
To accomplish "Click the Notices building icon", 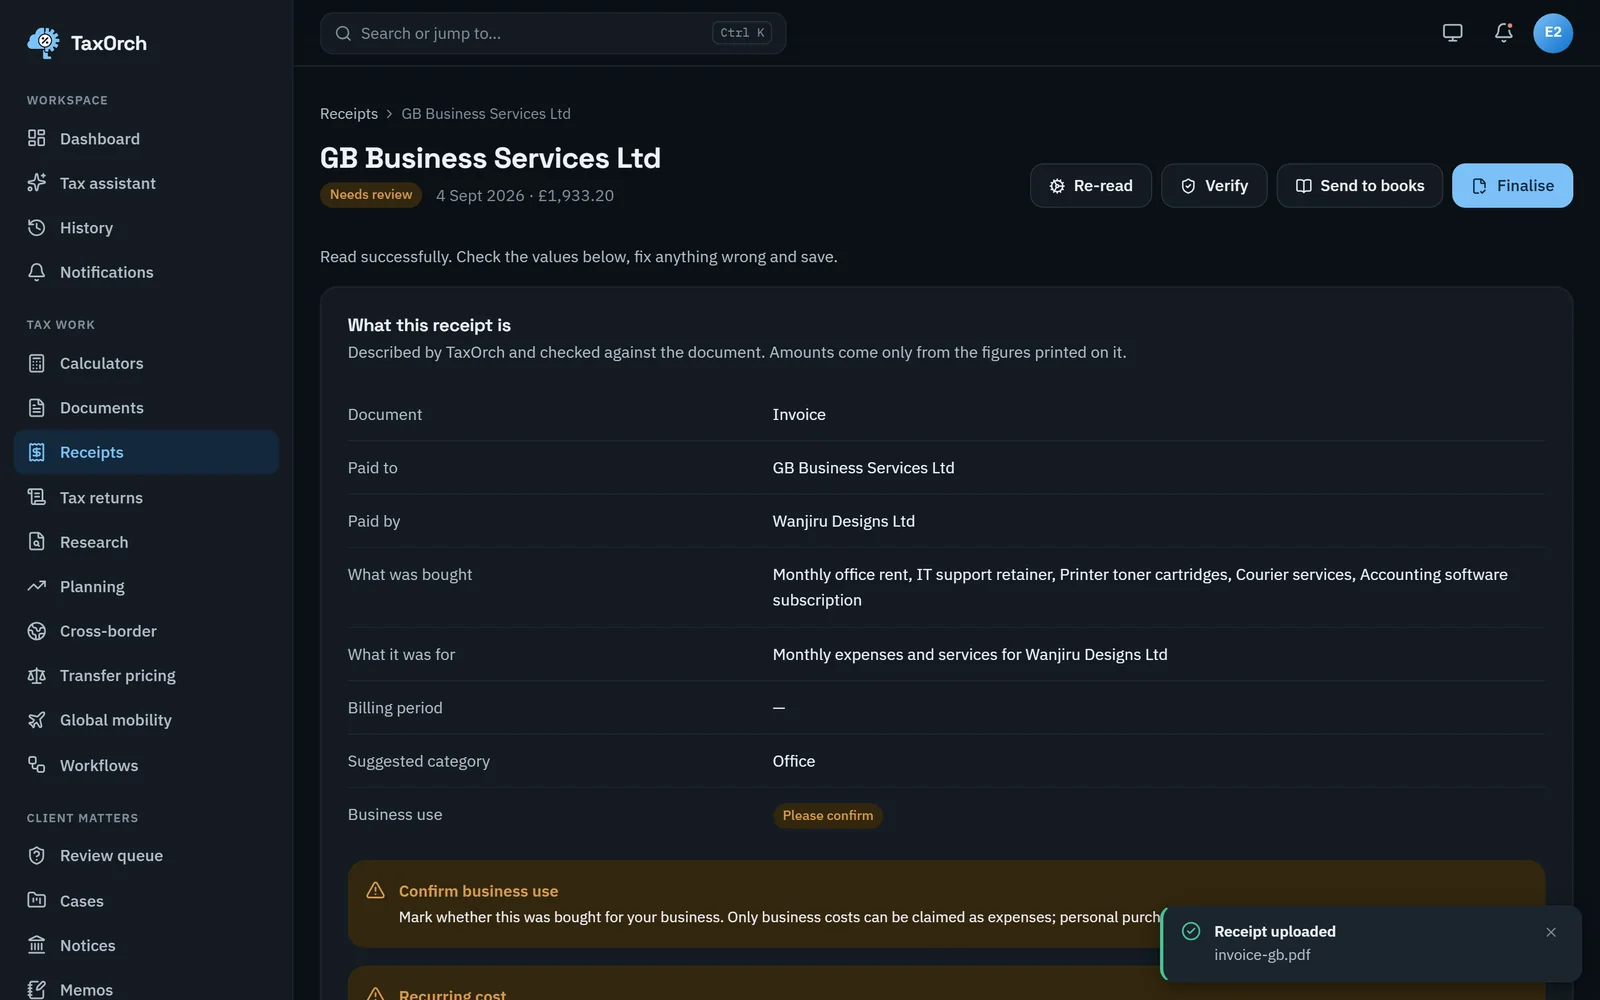I will 37,945.
